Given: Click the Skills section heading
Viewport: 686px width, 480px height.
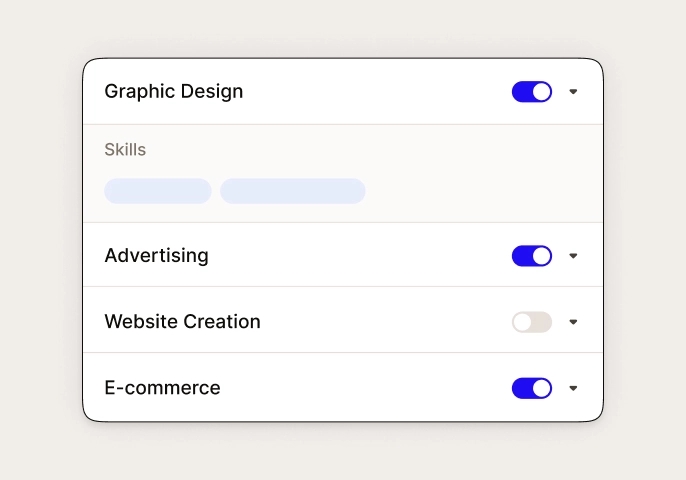Looking at the screenshot, I should (x=125, y=150).
